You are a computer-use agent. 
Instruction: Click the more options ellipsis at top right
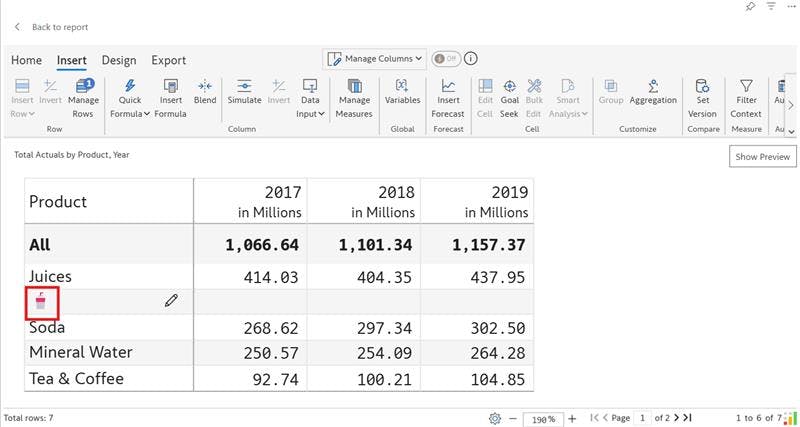pos(791,6)
